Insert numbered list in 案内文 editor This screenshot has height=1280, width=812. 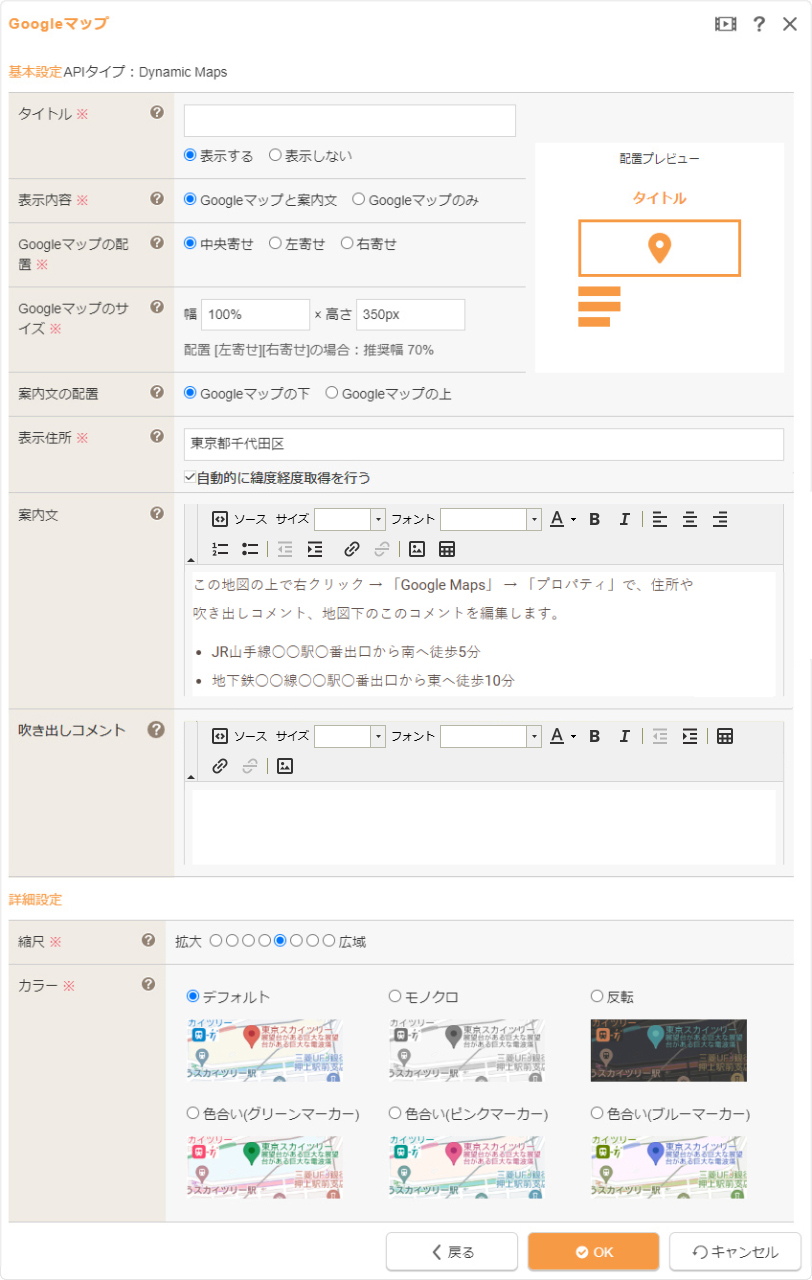(221, 549)
